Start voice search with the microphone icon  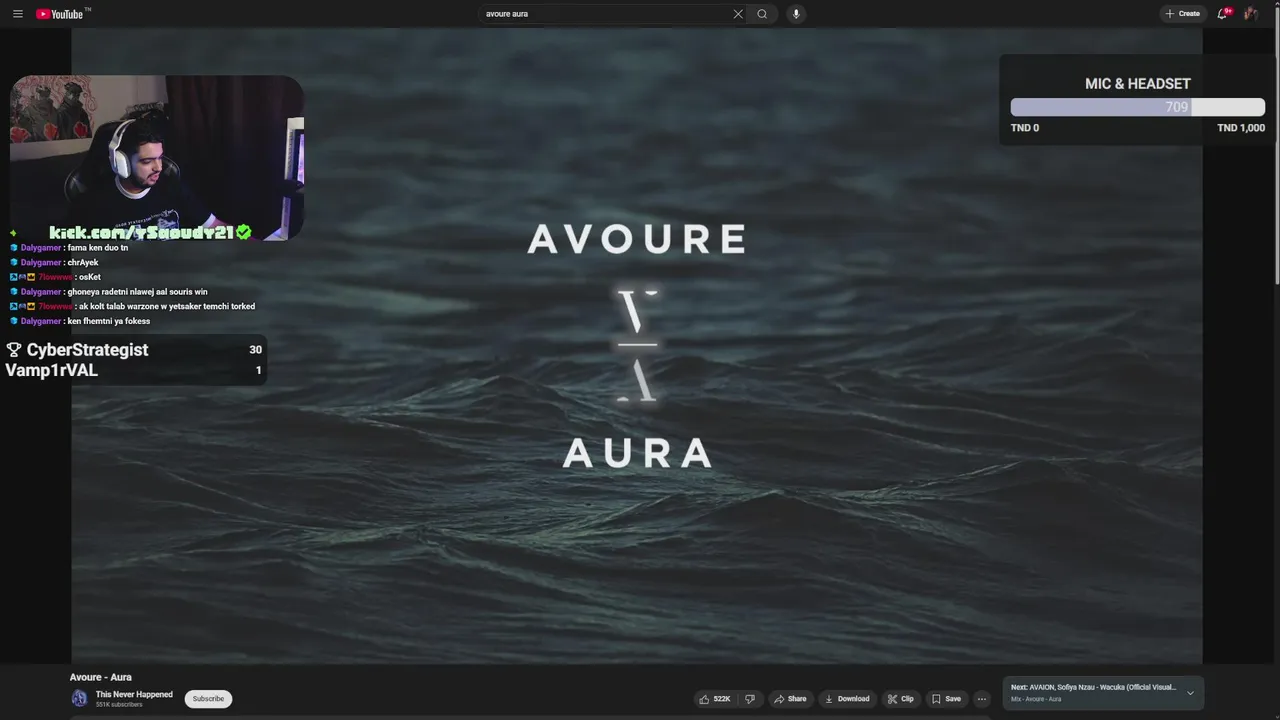coord(796,14)
